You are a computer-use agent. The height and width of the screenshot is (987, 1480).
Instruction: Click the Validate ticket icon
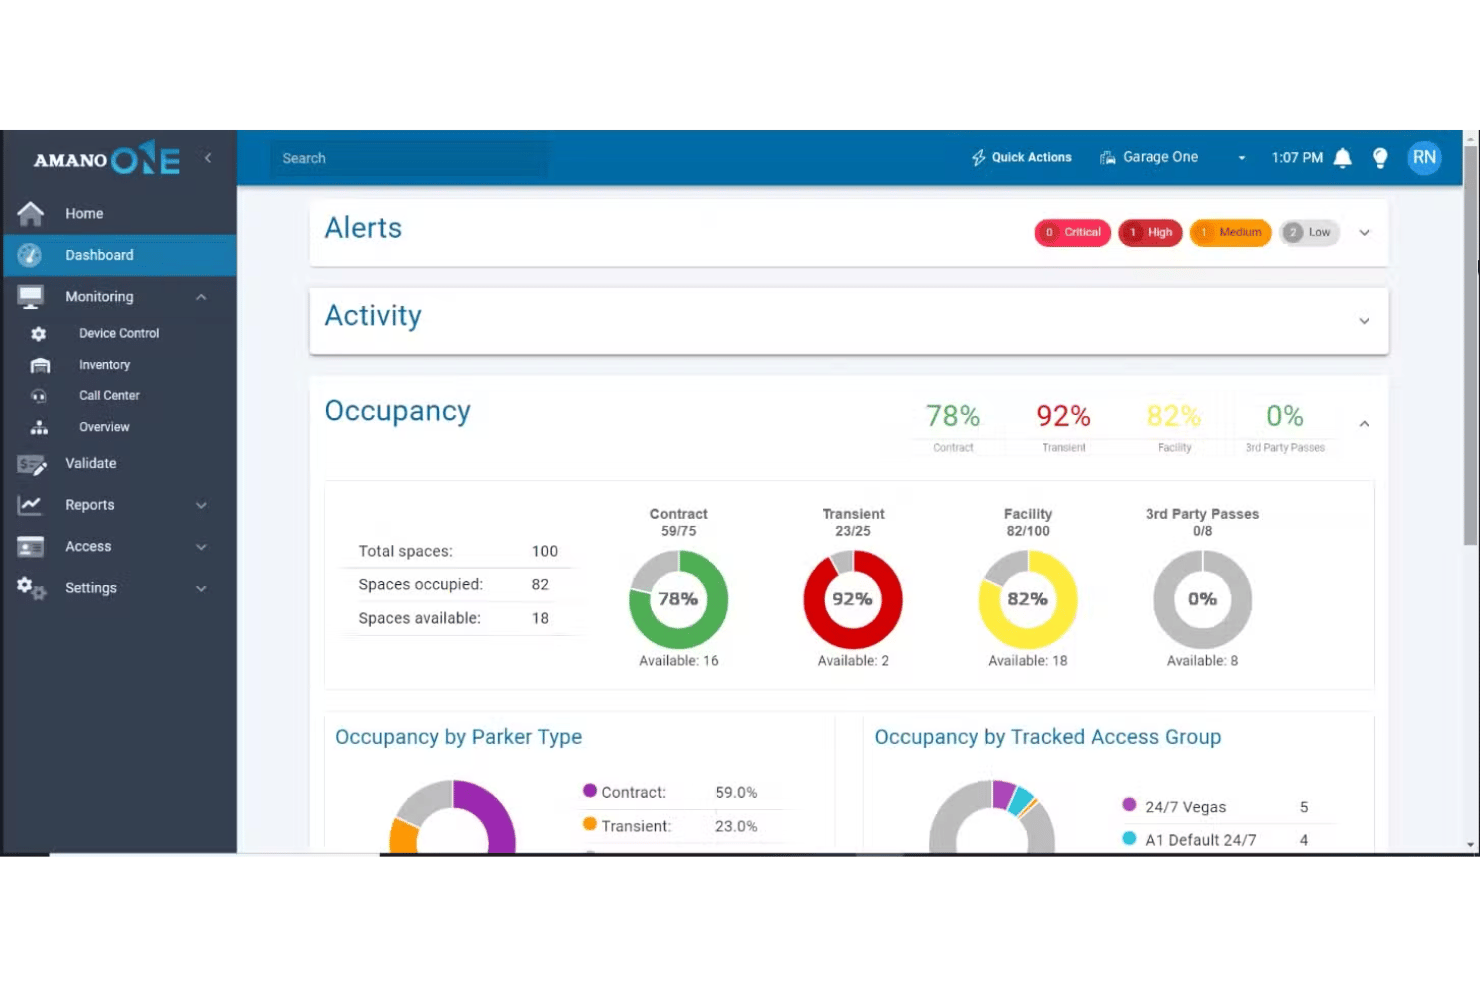point(32,464)
